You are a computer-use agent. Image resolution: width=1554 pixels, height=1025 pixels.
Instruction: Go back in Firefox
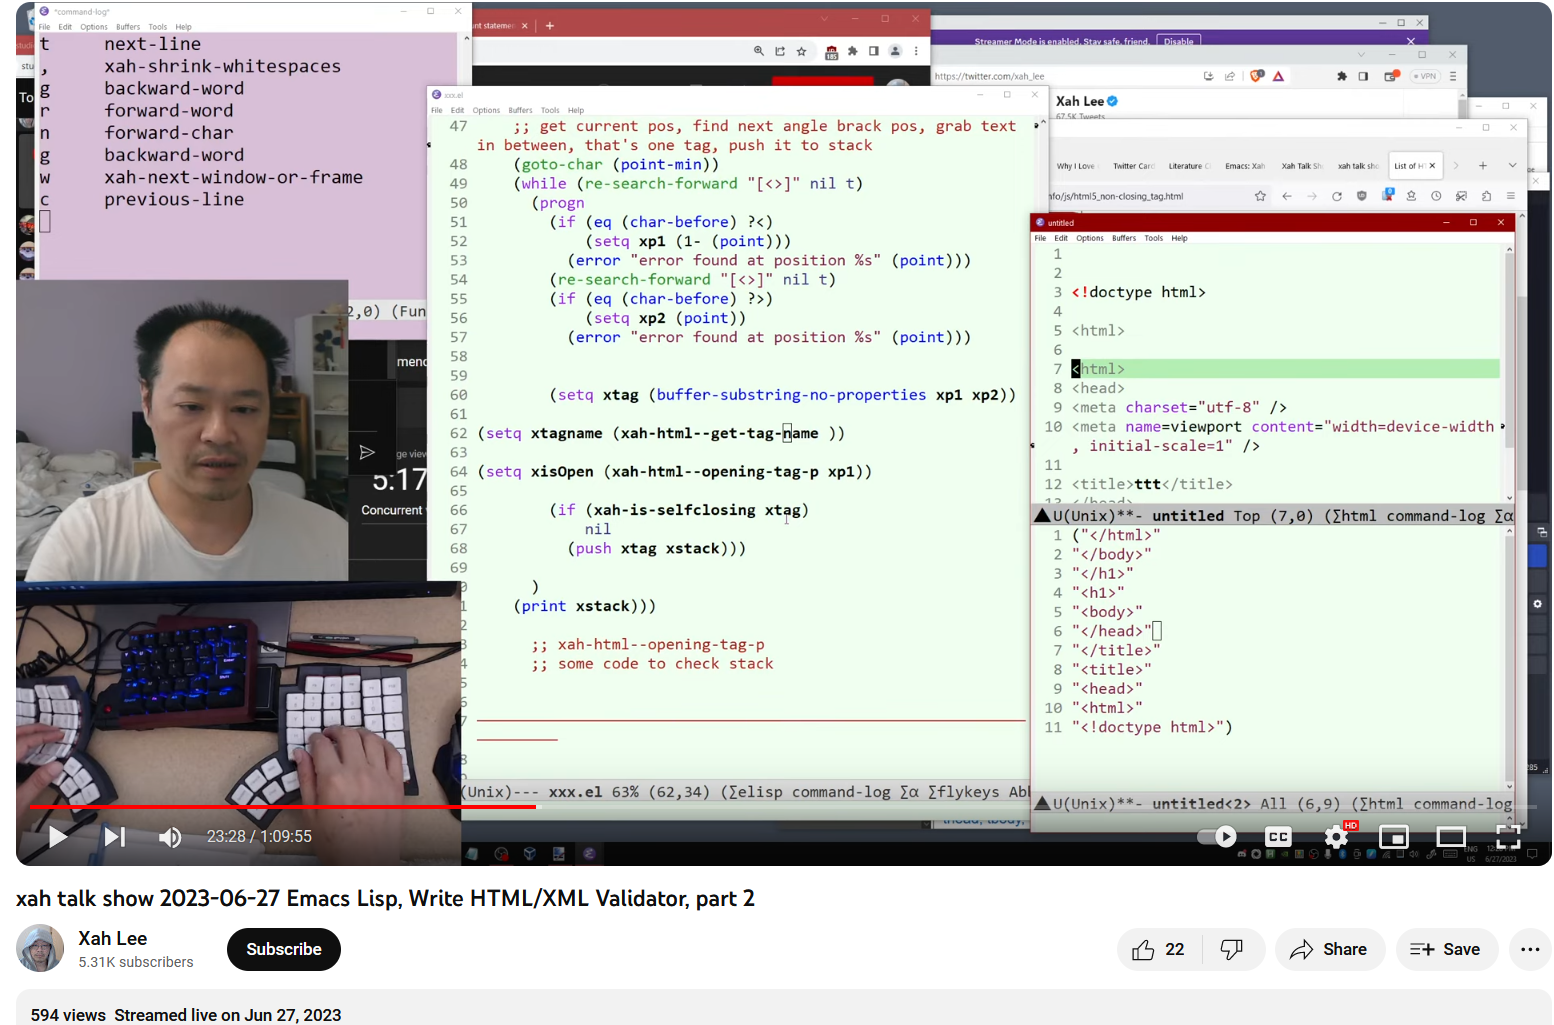tap(1287, 196)
